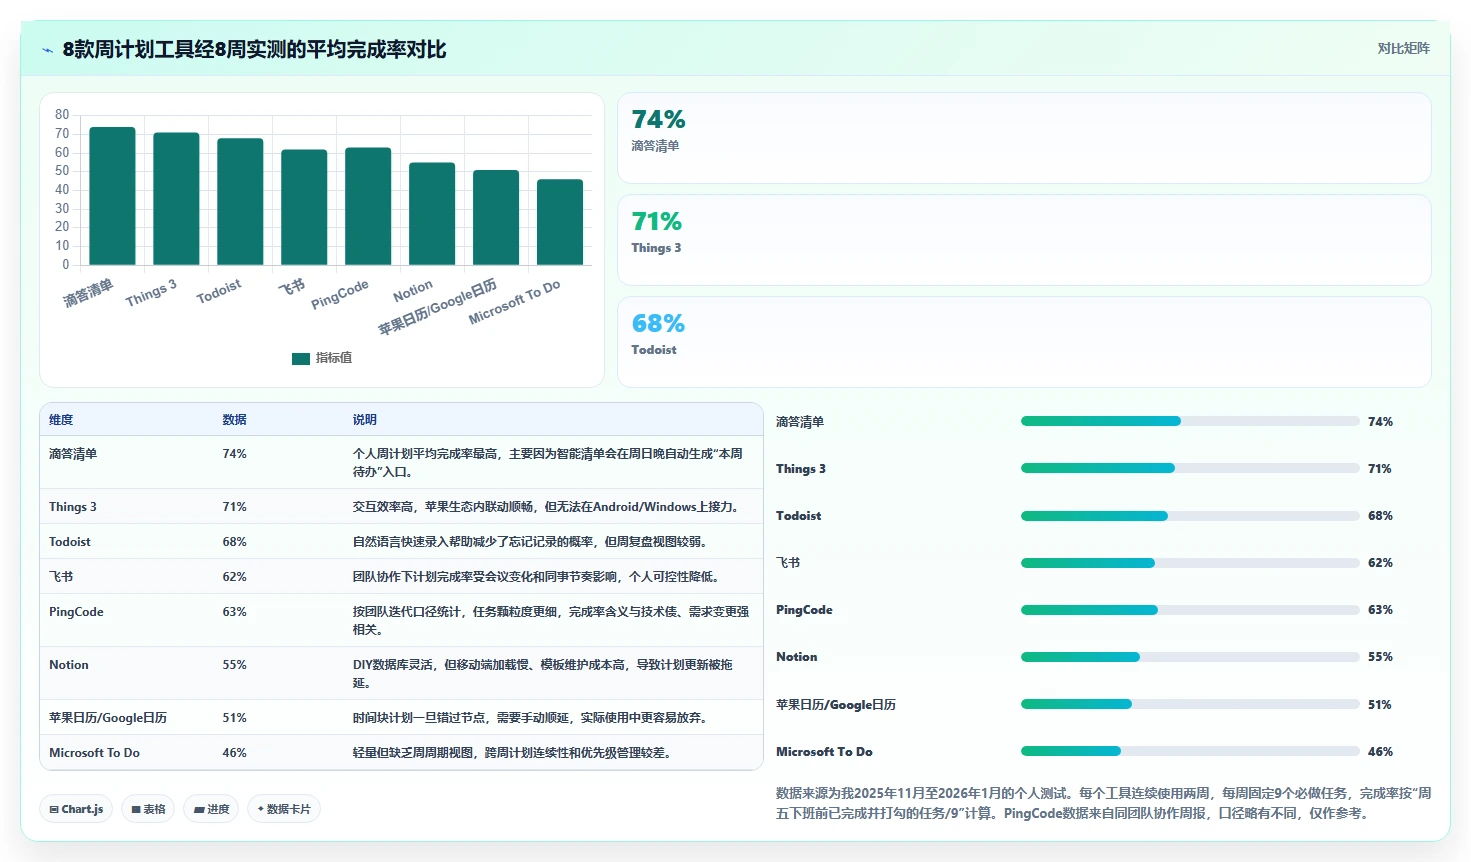Image resolution: width=1471 pixels, height=862 pixels.
Task: Click the 飞书 progress bar
Action: click(x=1190, y=563)
